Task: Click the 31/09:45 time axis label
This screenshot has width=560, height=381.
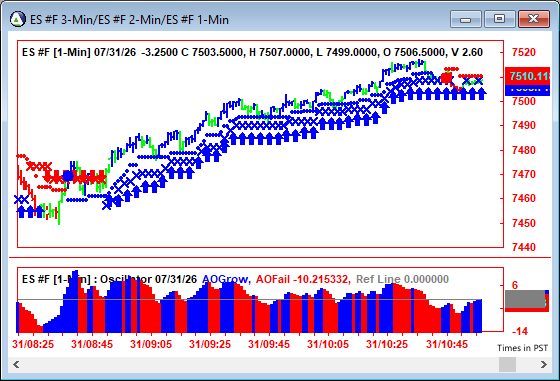Action: coord(269,344)
